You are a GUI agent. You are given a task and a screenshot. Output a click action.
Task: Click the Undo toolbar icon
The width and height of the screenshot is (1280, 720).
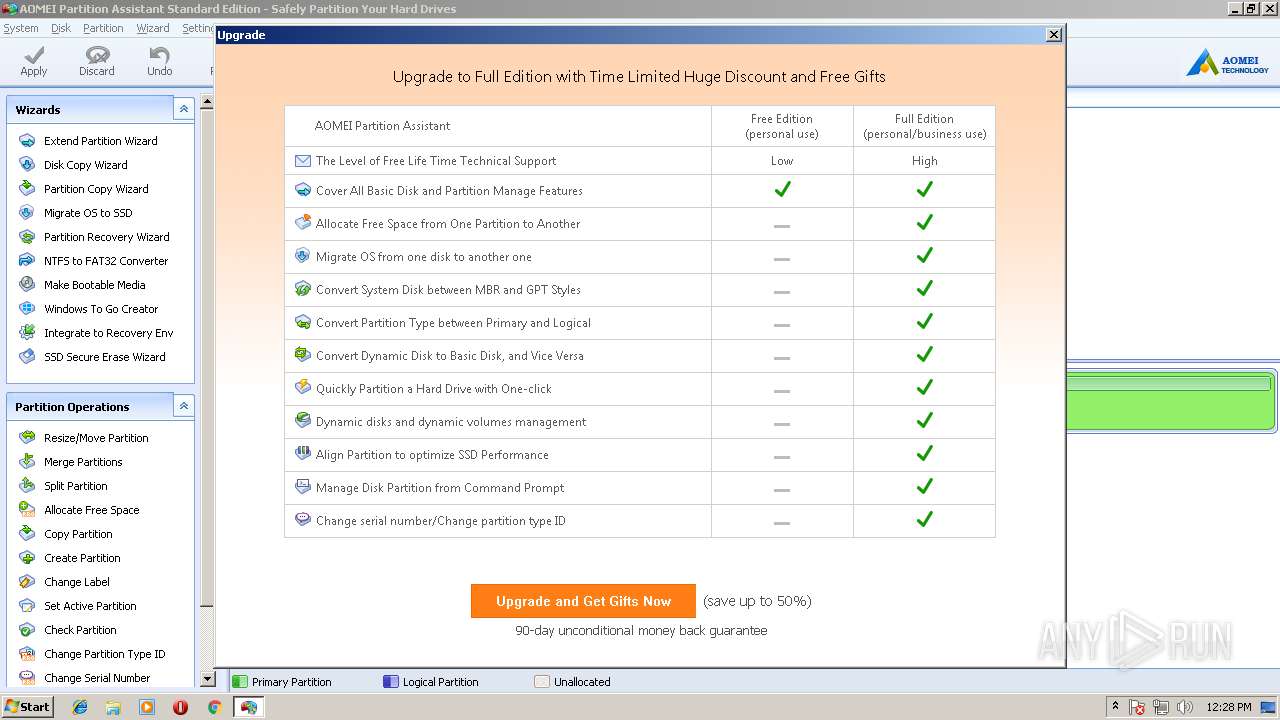pos(160,61)
